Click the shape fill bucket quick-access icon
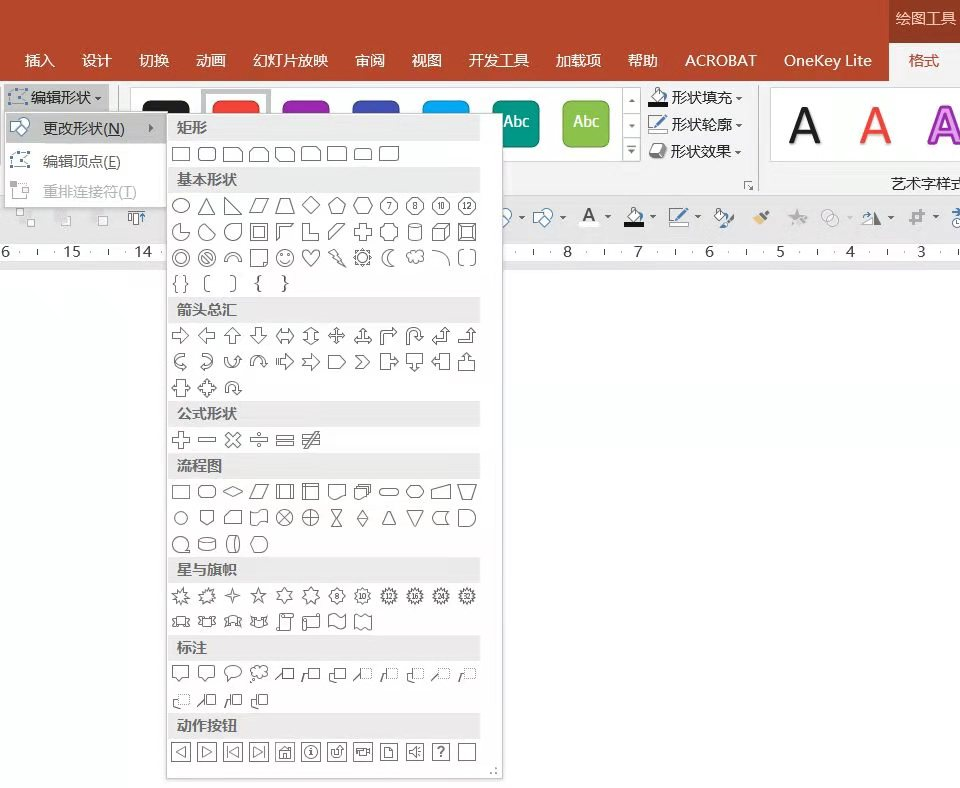 click(x=634, y=217)
